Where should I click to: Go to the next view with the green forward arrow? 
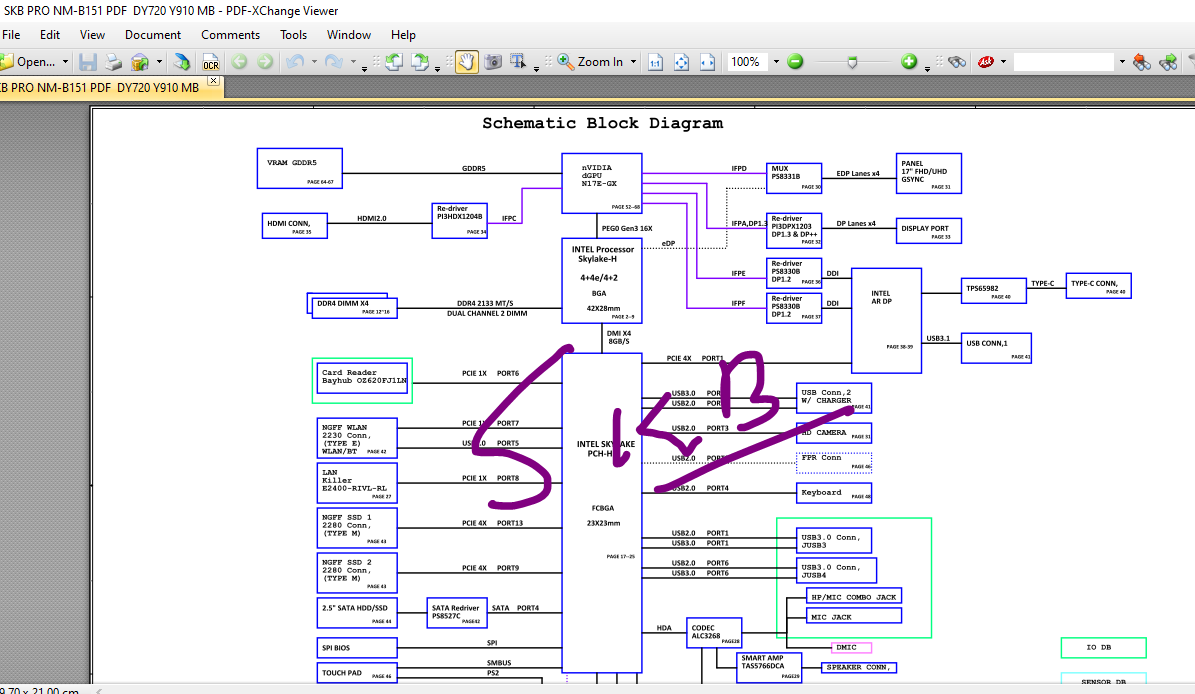(x=264, y=62)
